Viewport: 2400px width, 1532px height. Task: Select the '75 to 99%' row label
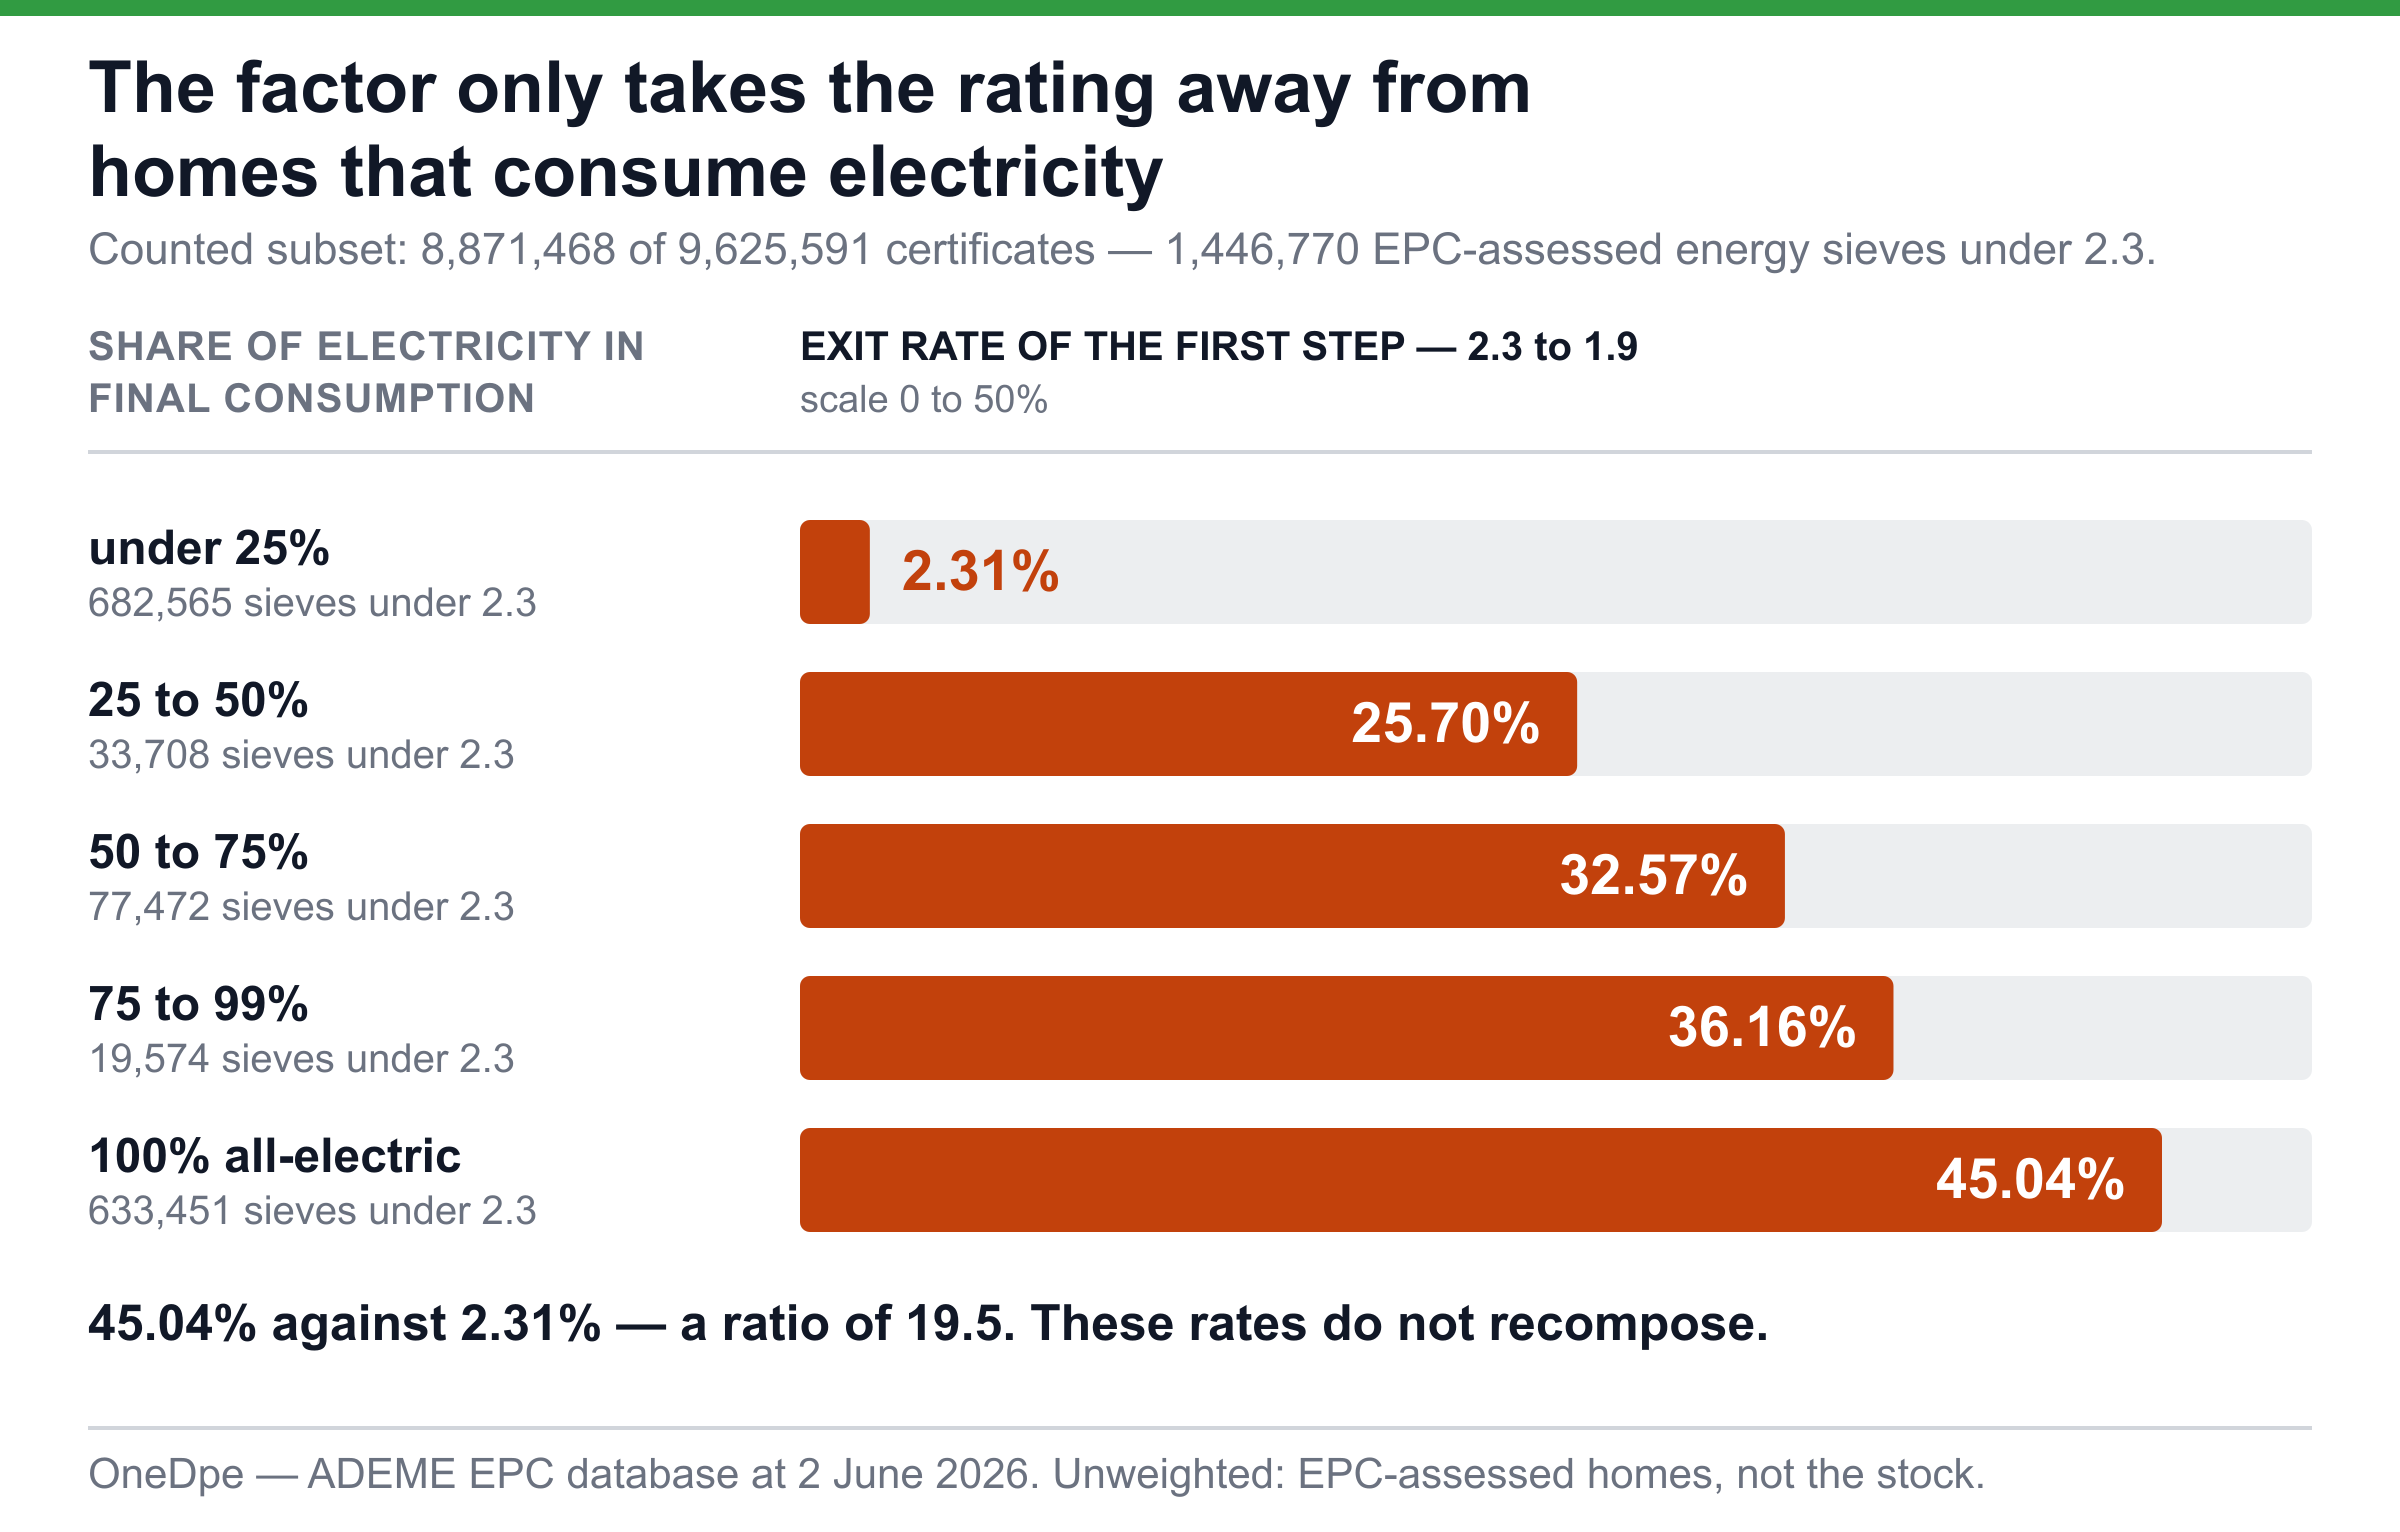(198, 1004)
